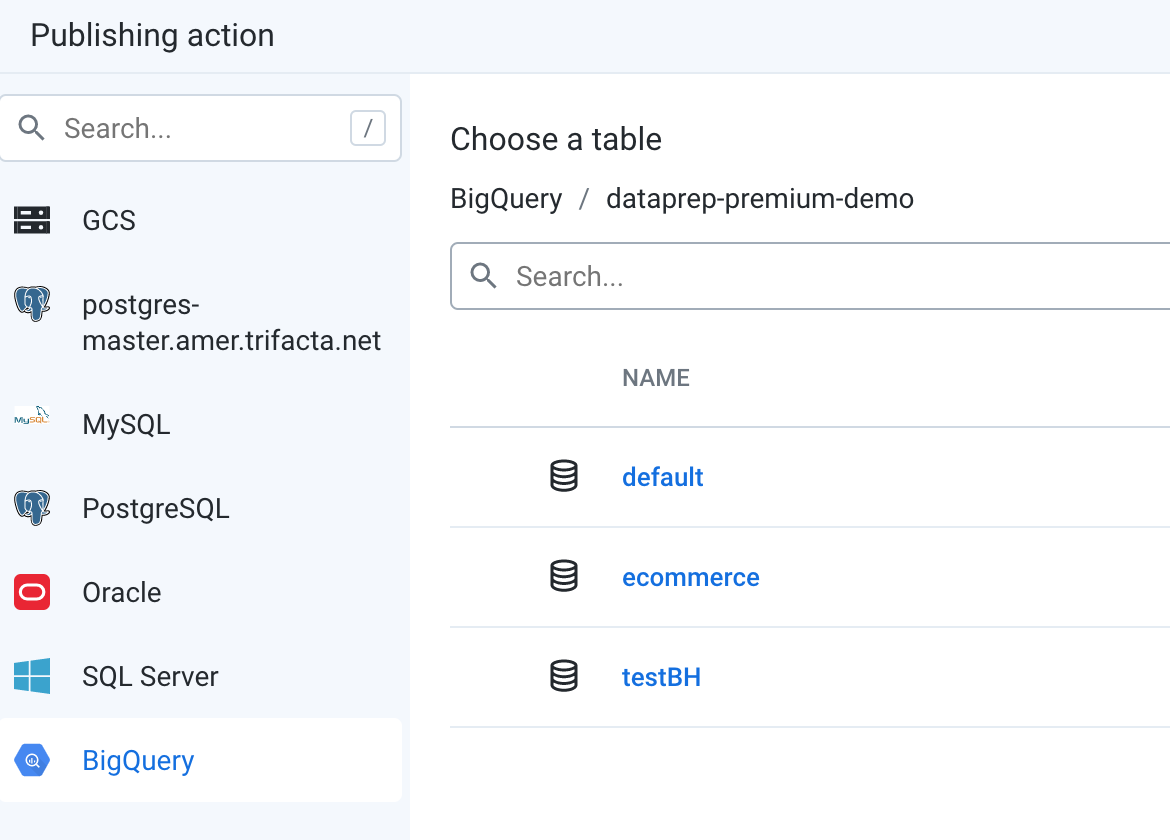Open the testBH dataset
1170x840 pixels.
(661, 677)
